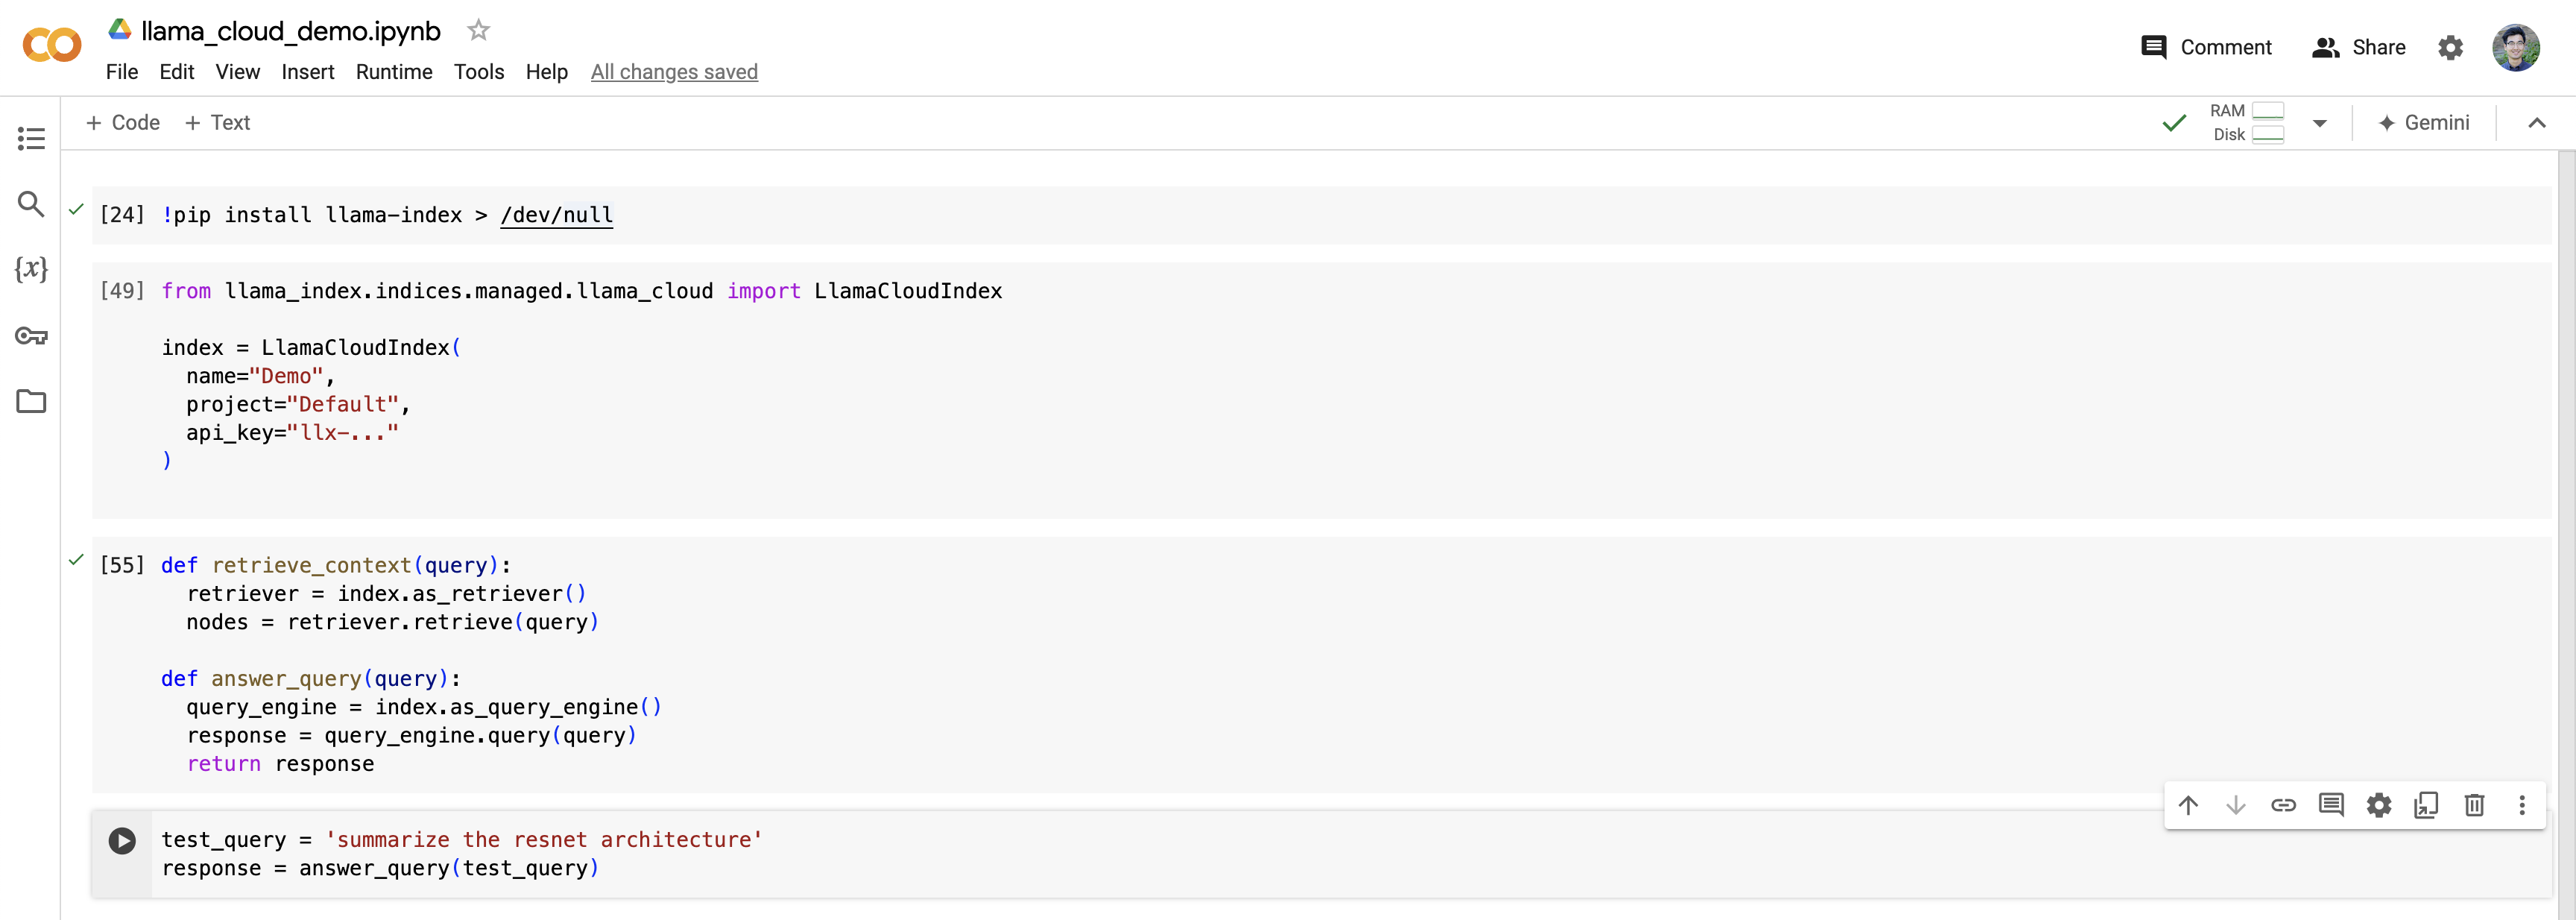Click the user account avatar
Image resolution: width=2576 pixels, height=920 pixels.
coord(2515,48)
